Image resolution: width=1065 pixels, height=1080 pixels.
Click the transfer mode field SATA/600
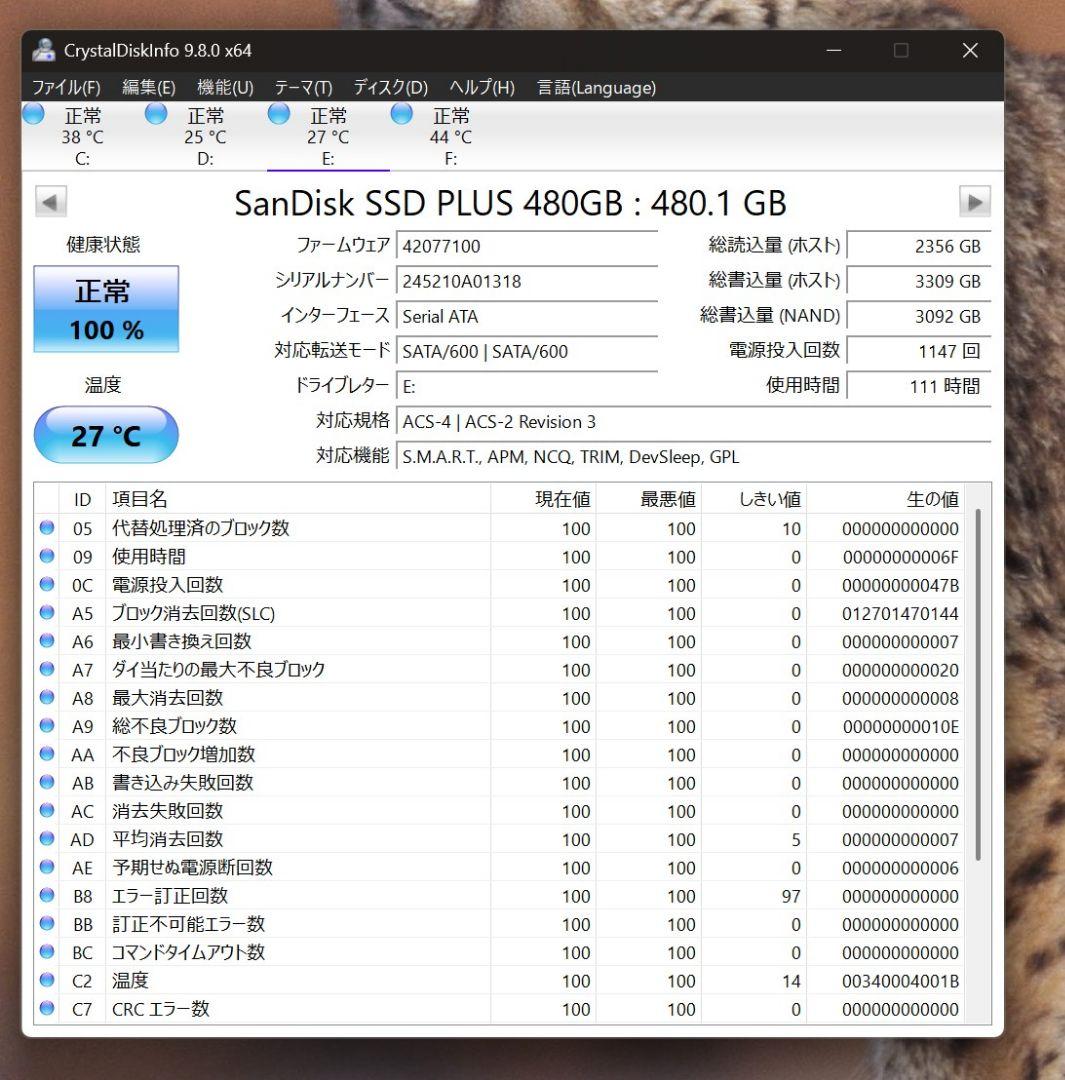[x=527, y=351]
